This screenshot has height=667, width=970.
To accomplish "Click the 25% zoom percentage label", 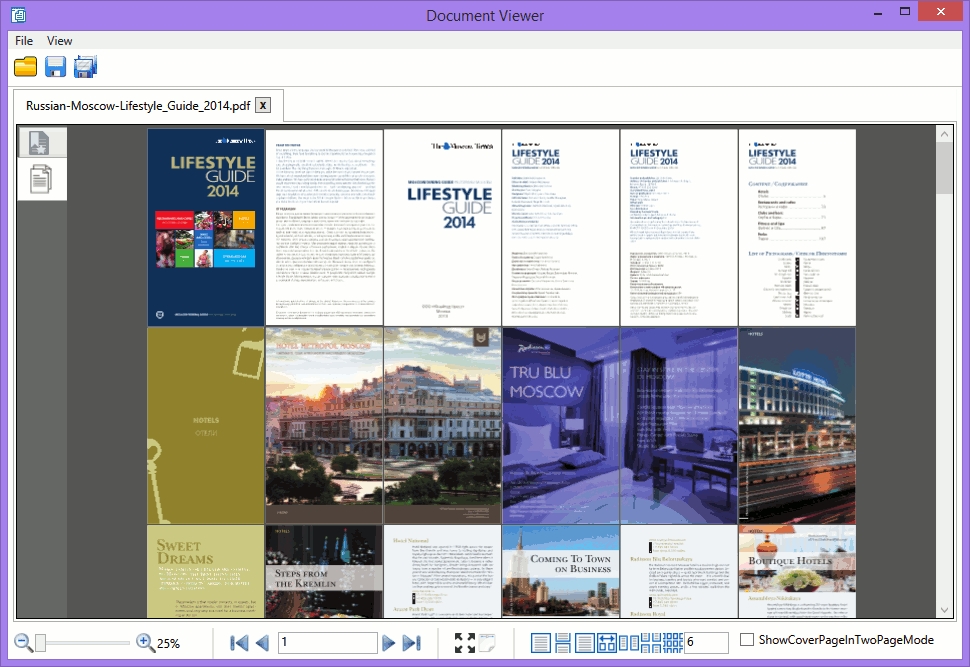I will [168, 643].
